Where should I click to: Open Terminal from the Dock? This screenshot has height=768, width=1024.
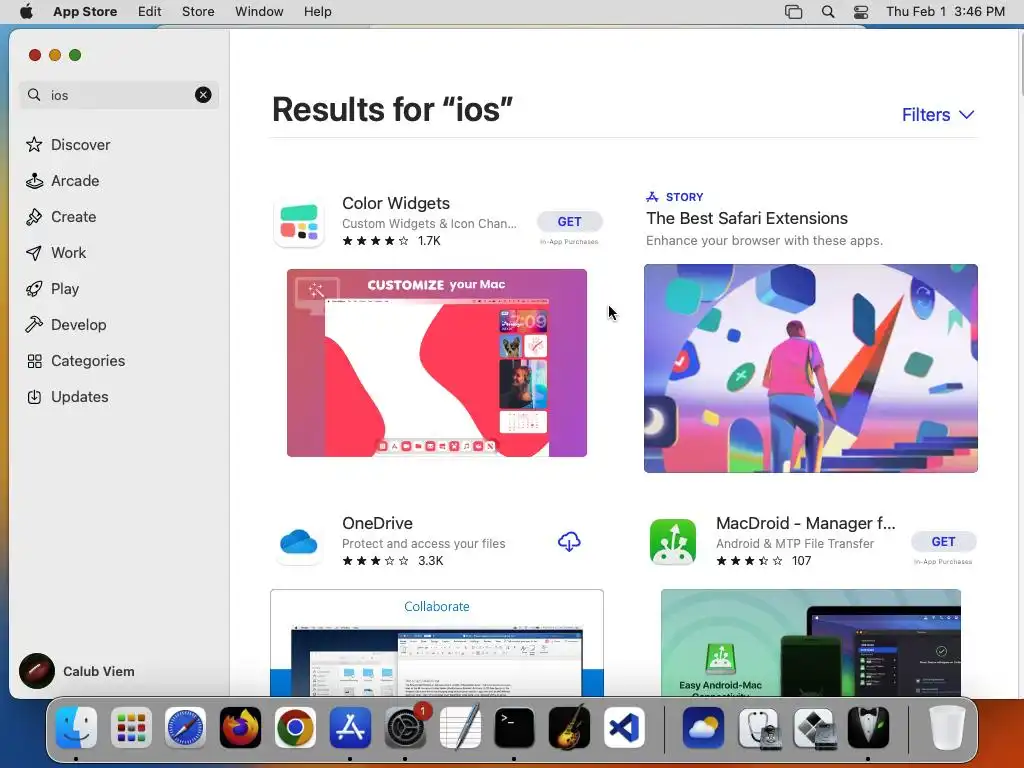click(x=514, y=728)
